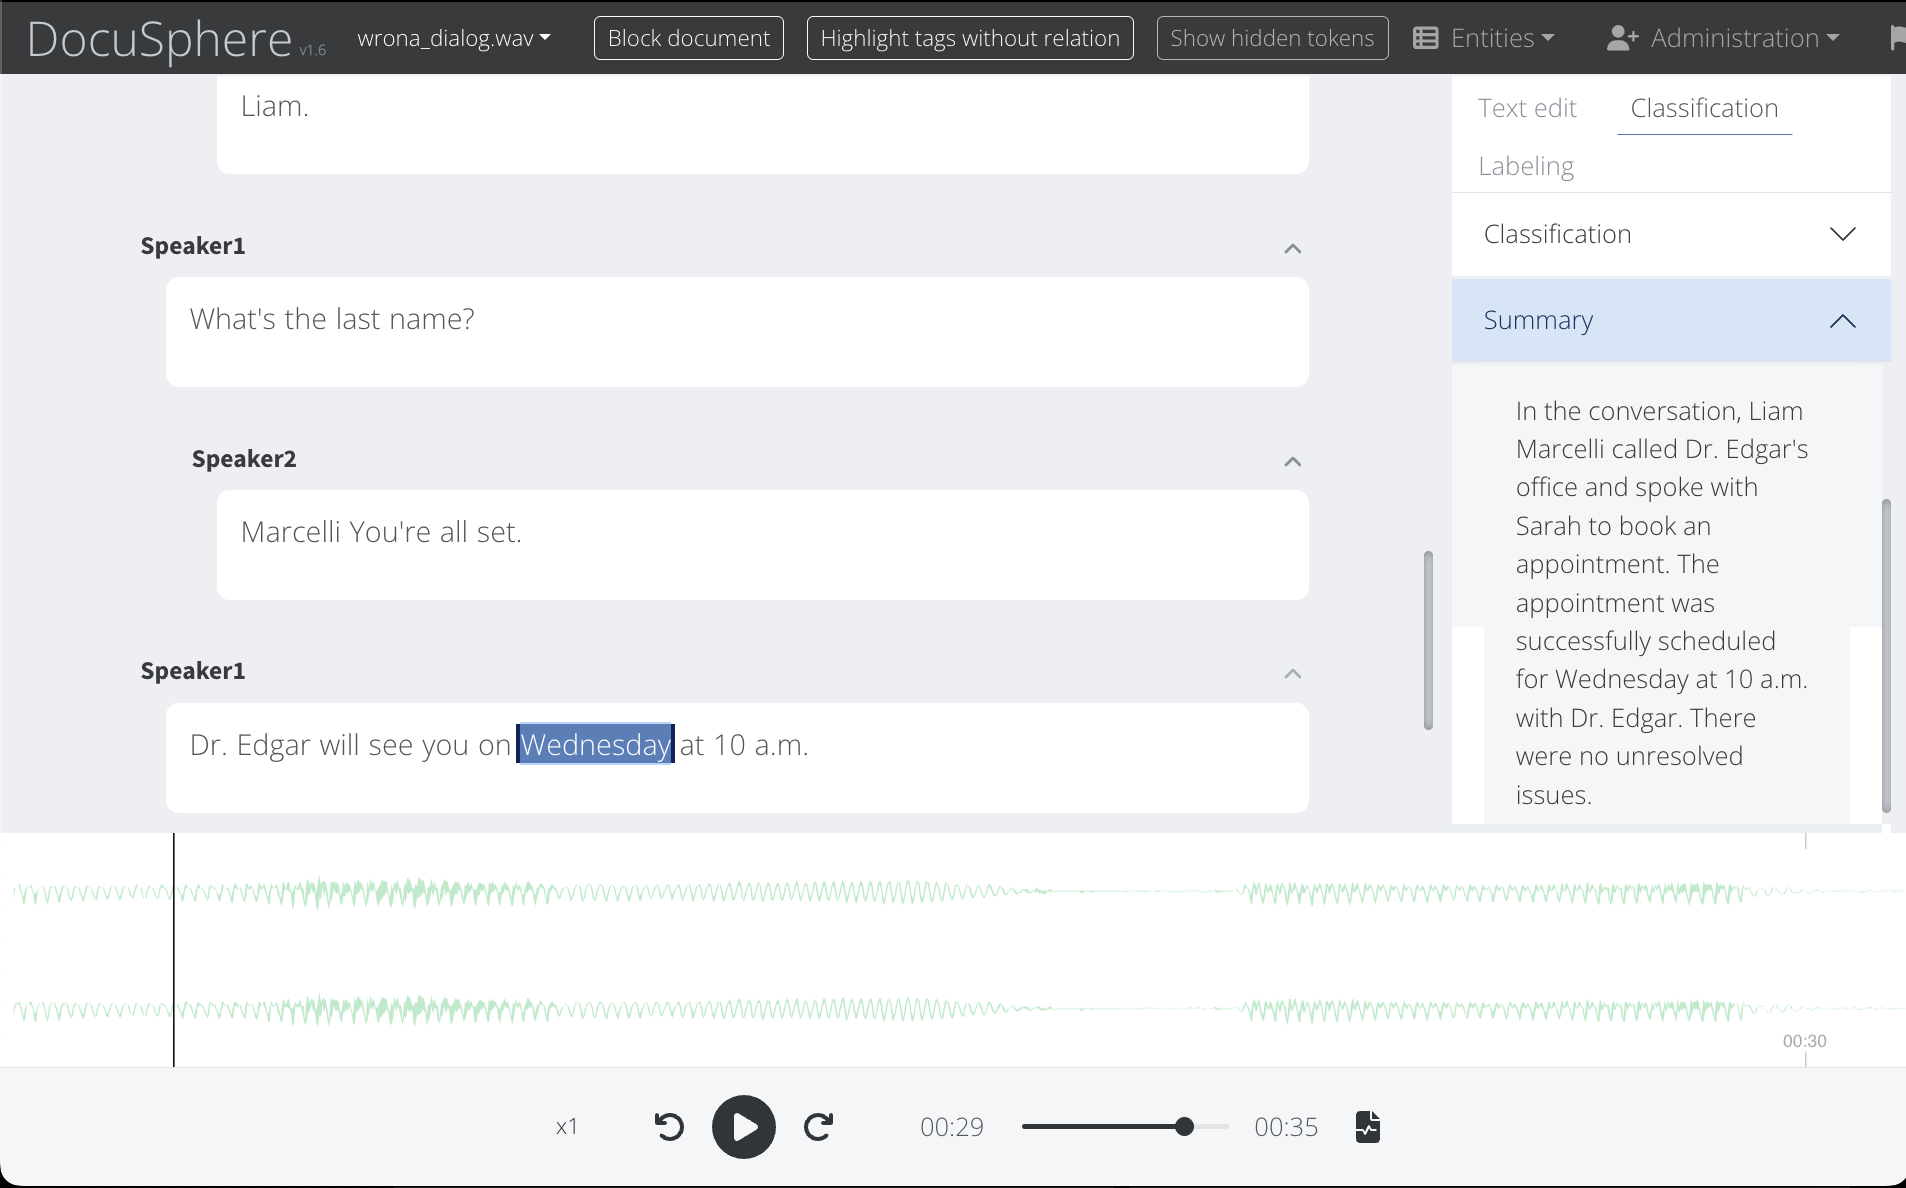Click the Administration user icon
Screen dimensions: 1906x1188
click(x=1621, y=37)
